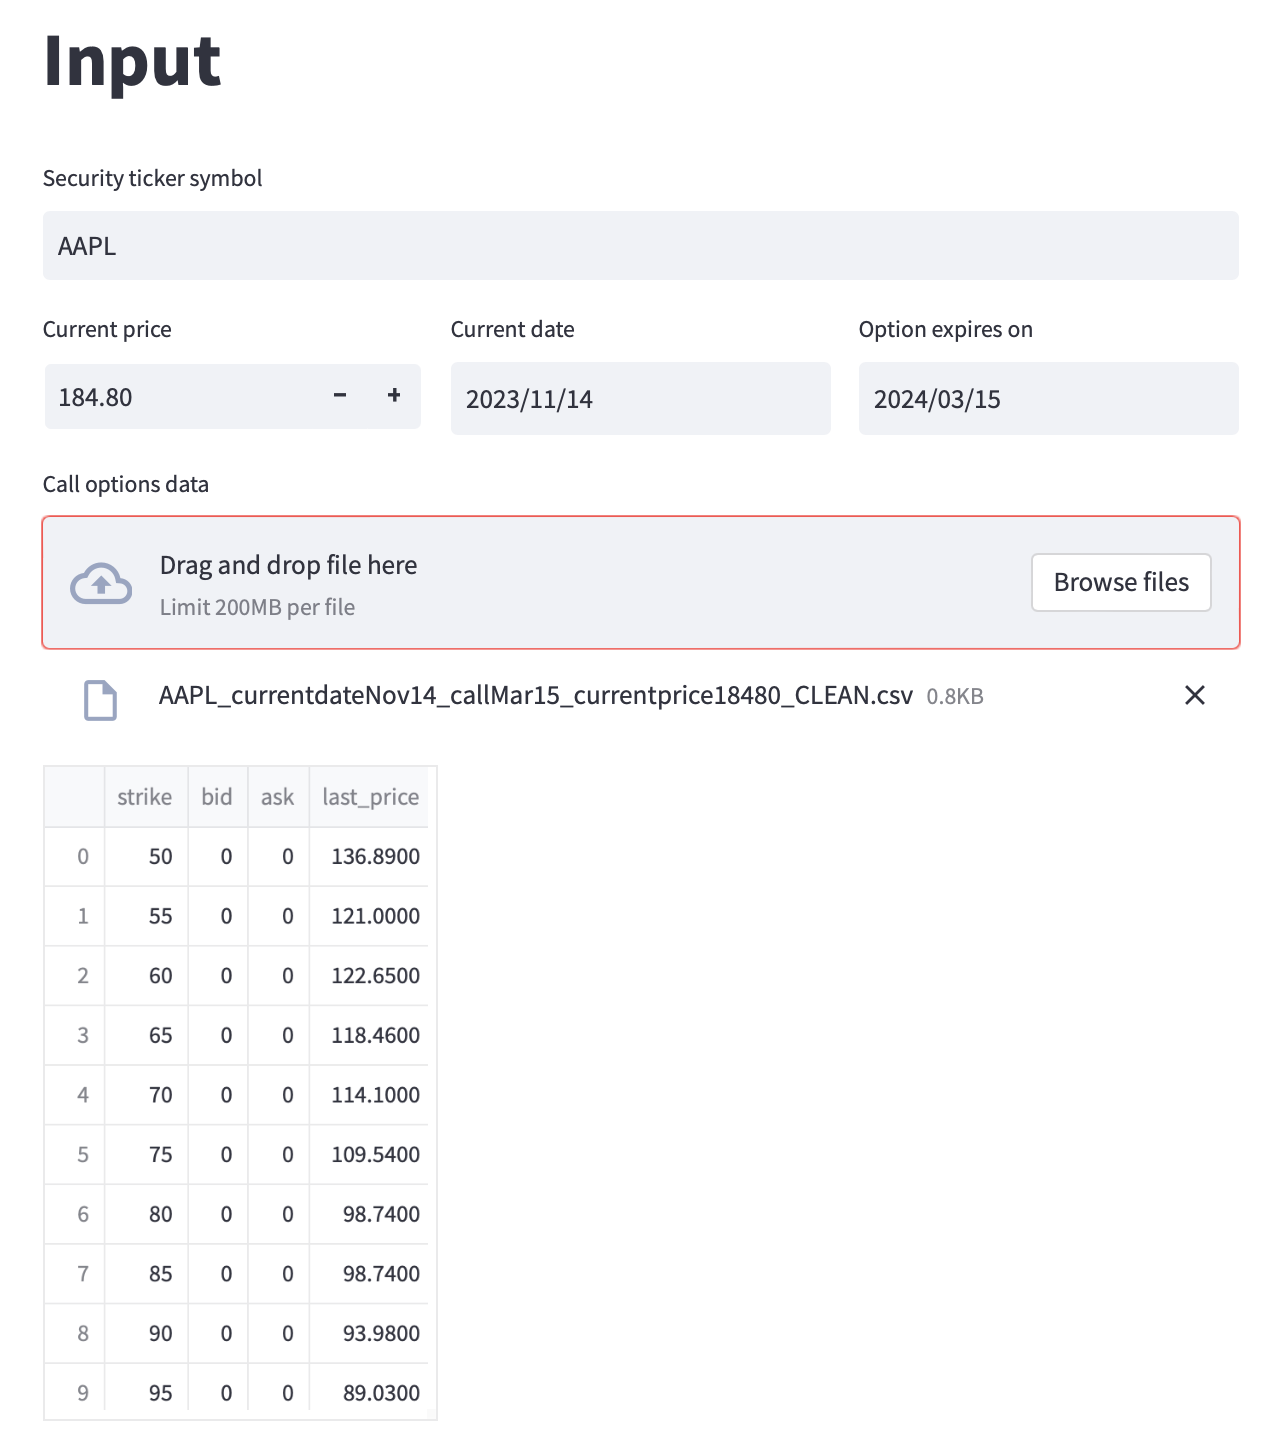Select the cell with last price 109.5400
1262x1442 pixels.
pyautogui.click(x=370, y=1155)
